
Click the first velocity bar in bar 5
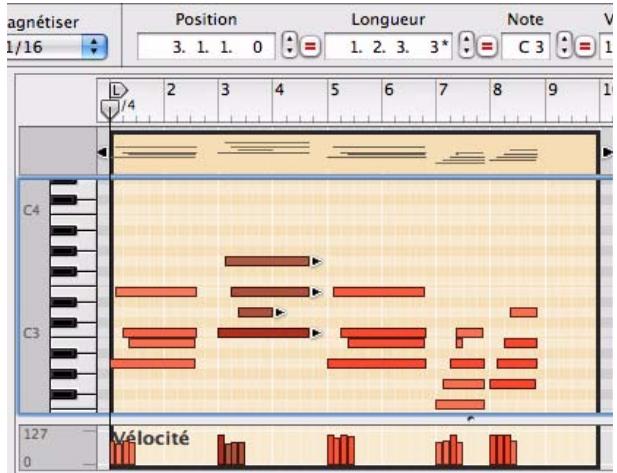point(331,450)
